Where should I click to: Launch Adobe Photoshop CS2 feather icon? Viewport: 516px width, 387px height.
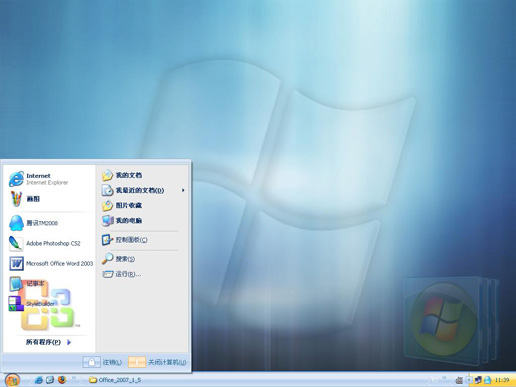pyautogui.click(x=16, y=243)
